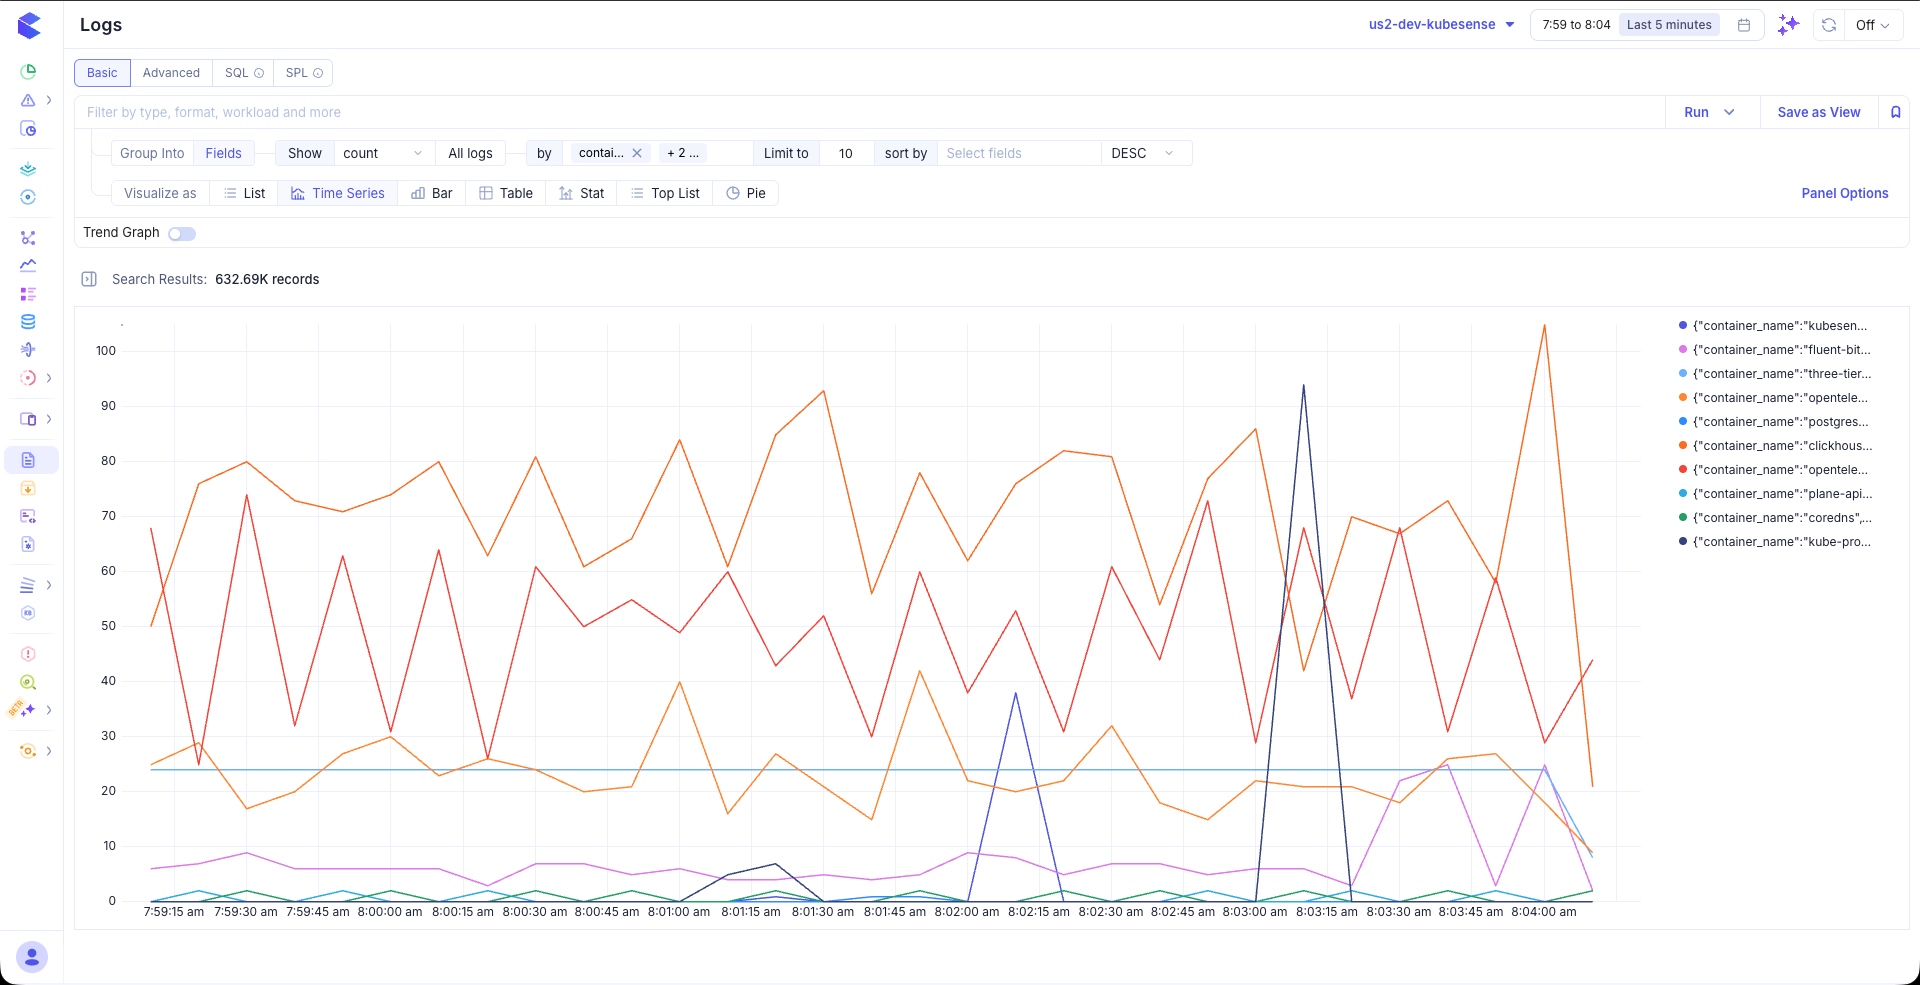Expand the chevron beside the clipboard icon
Screen dimensions: 1920x985
tap(49, 419)
